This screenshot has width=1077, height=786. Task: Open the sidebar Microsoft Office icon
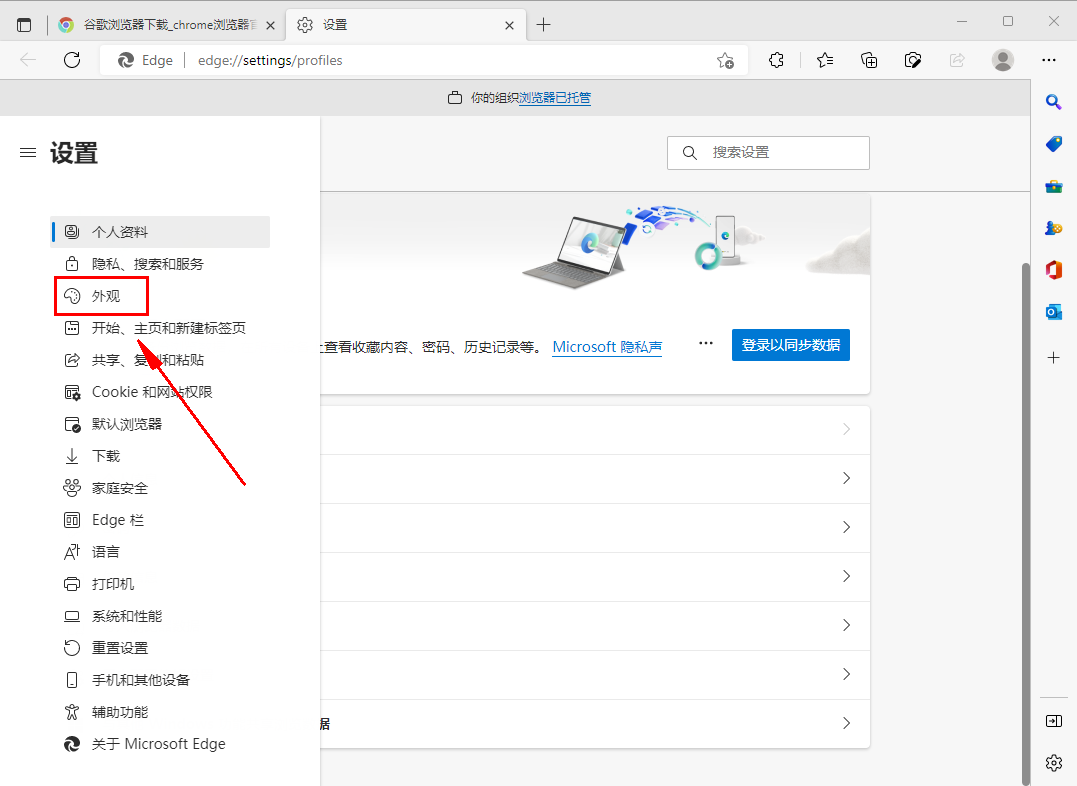(1054, 270)
